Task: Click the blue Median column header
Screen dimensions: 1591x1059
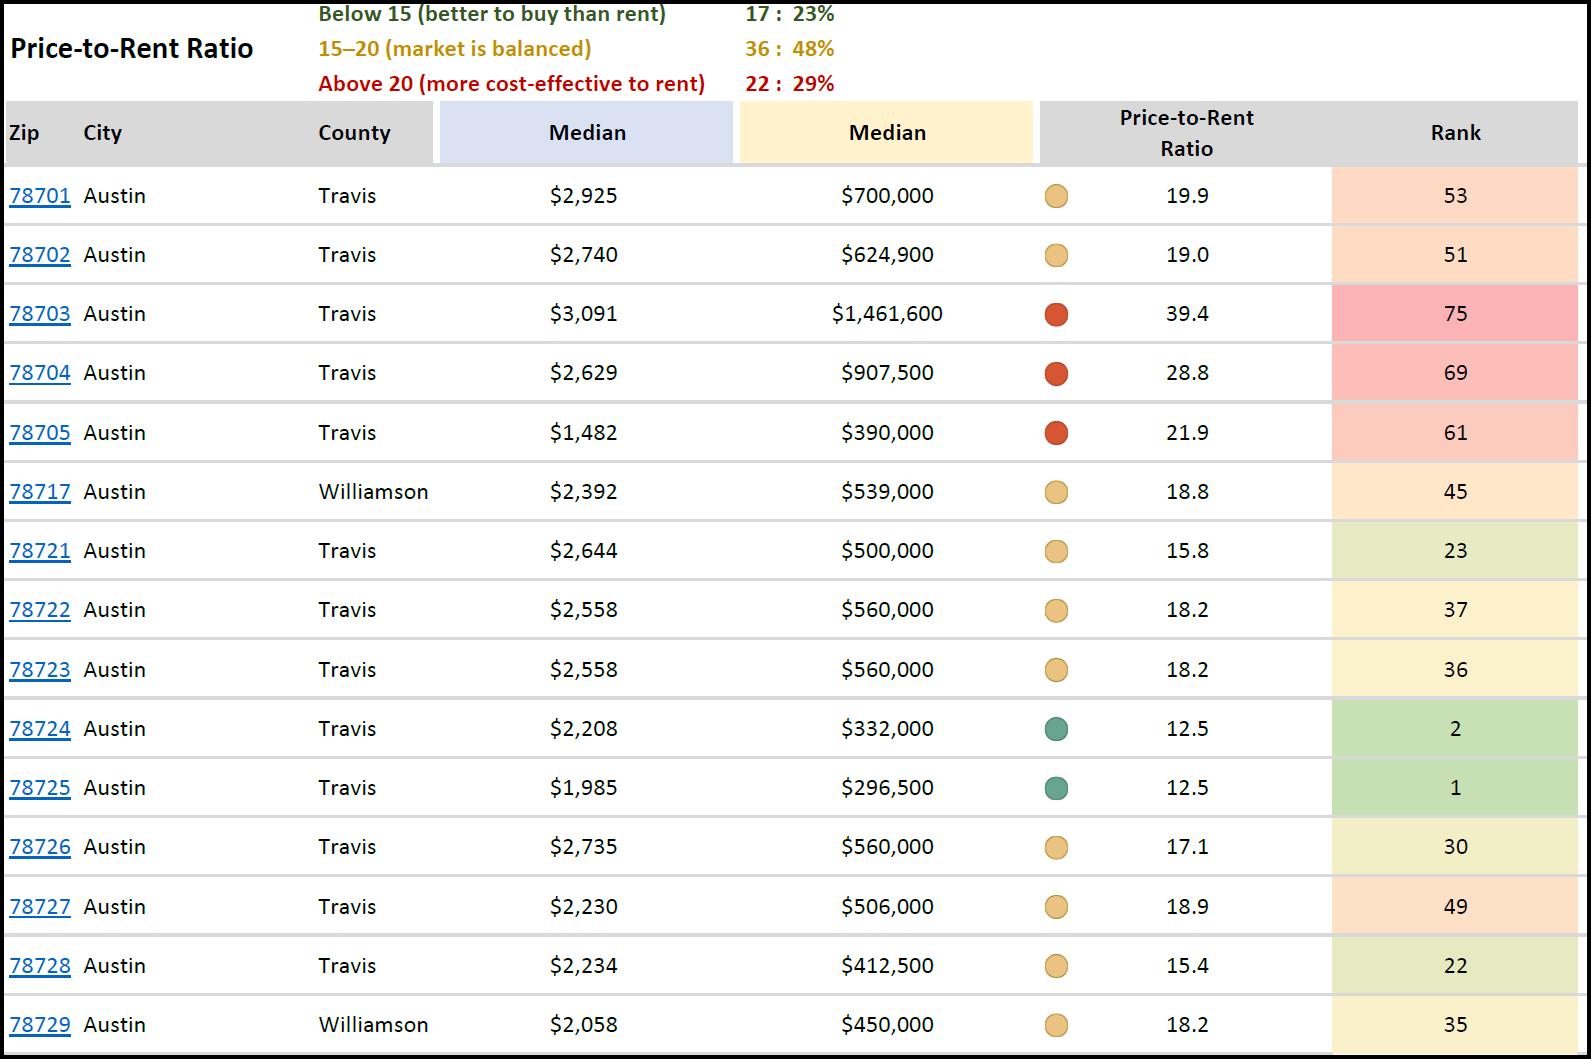Action: coord(587,133)
